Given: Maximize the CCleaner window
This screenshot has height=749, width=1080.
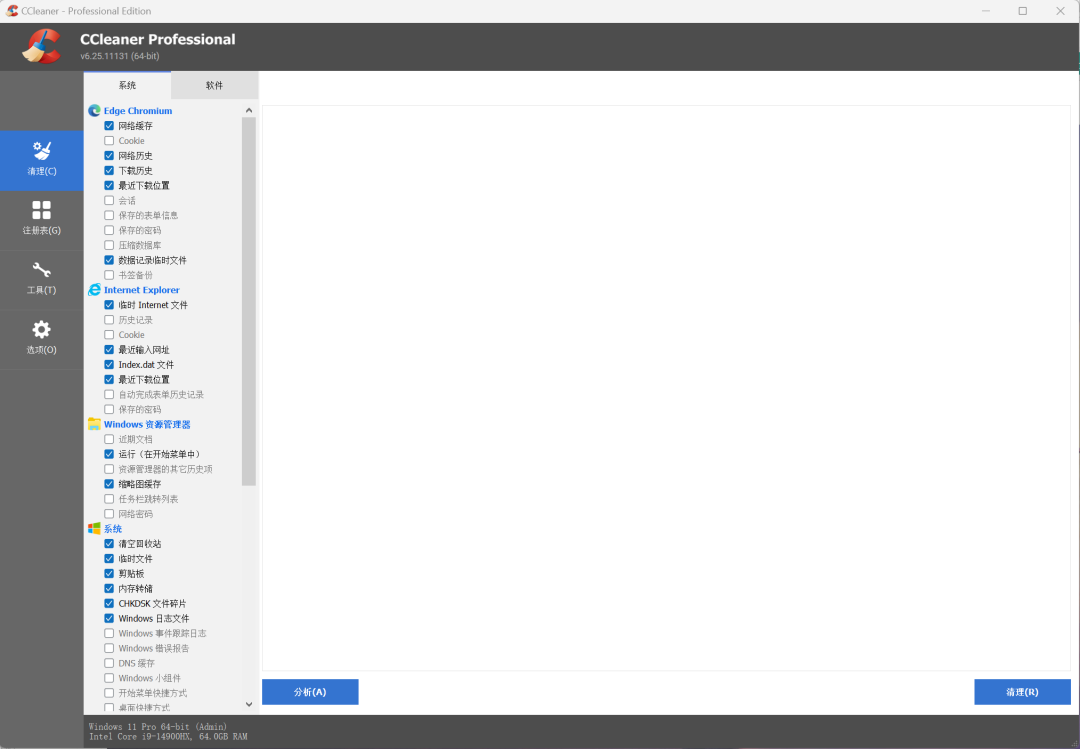Looking at the screenshot, I should pyautogui.click(x=1023, y=11).
